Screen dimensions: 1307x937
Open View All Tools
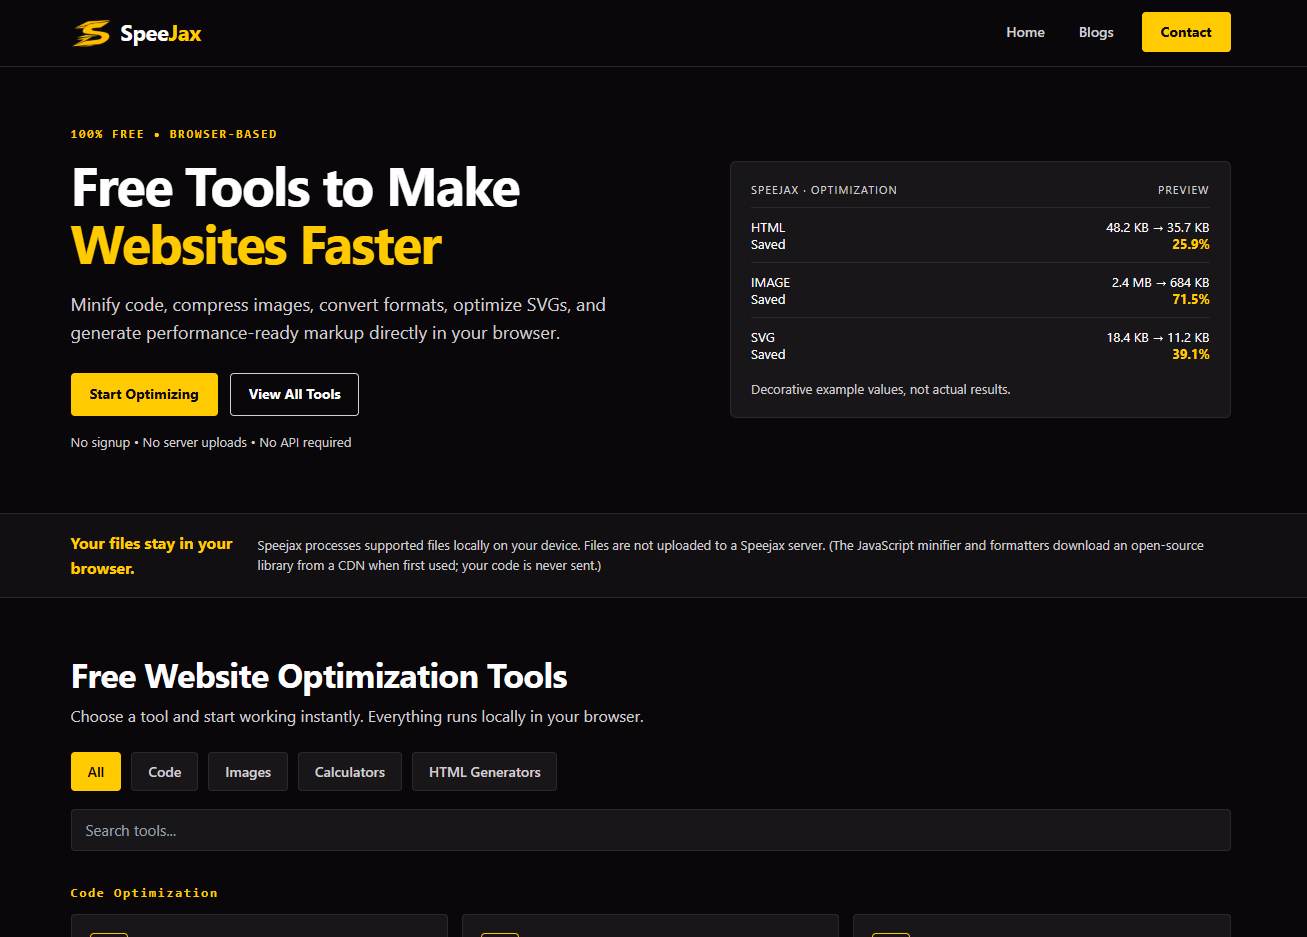click(x=294, y=394)
